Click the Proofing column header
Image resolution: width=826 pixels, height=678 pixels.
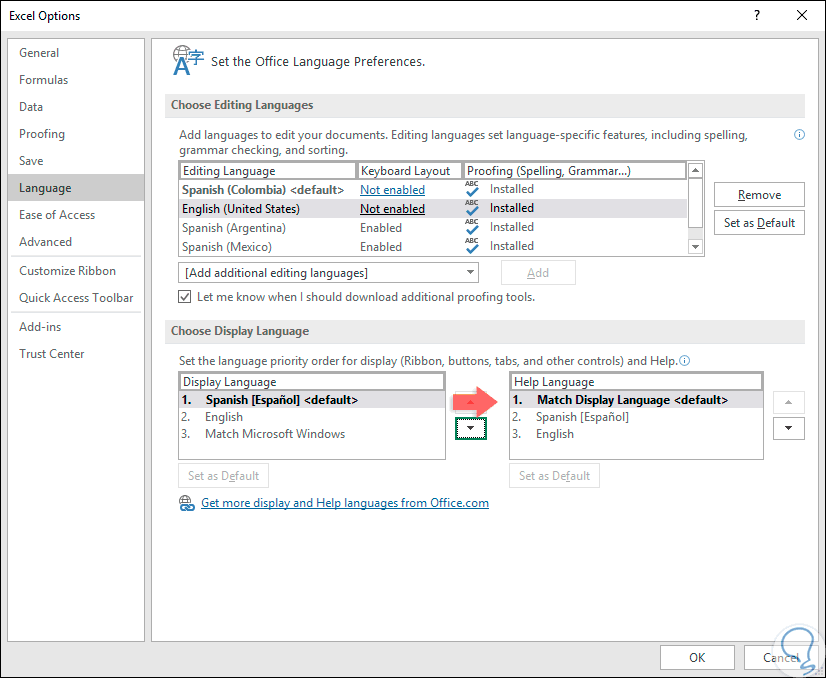tap(575, 171)
